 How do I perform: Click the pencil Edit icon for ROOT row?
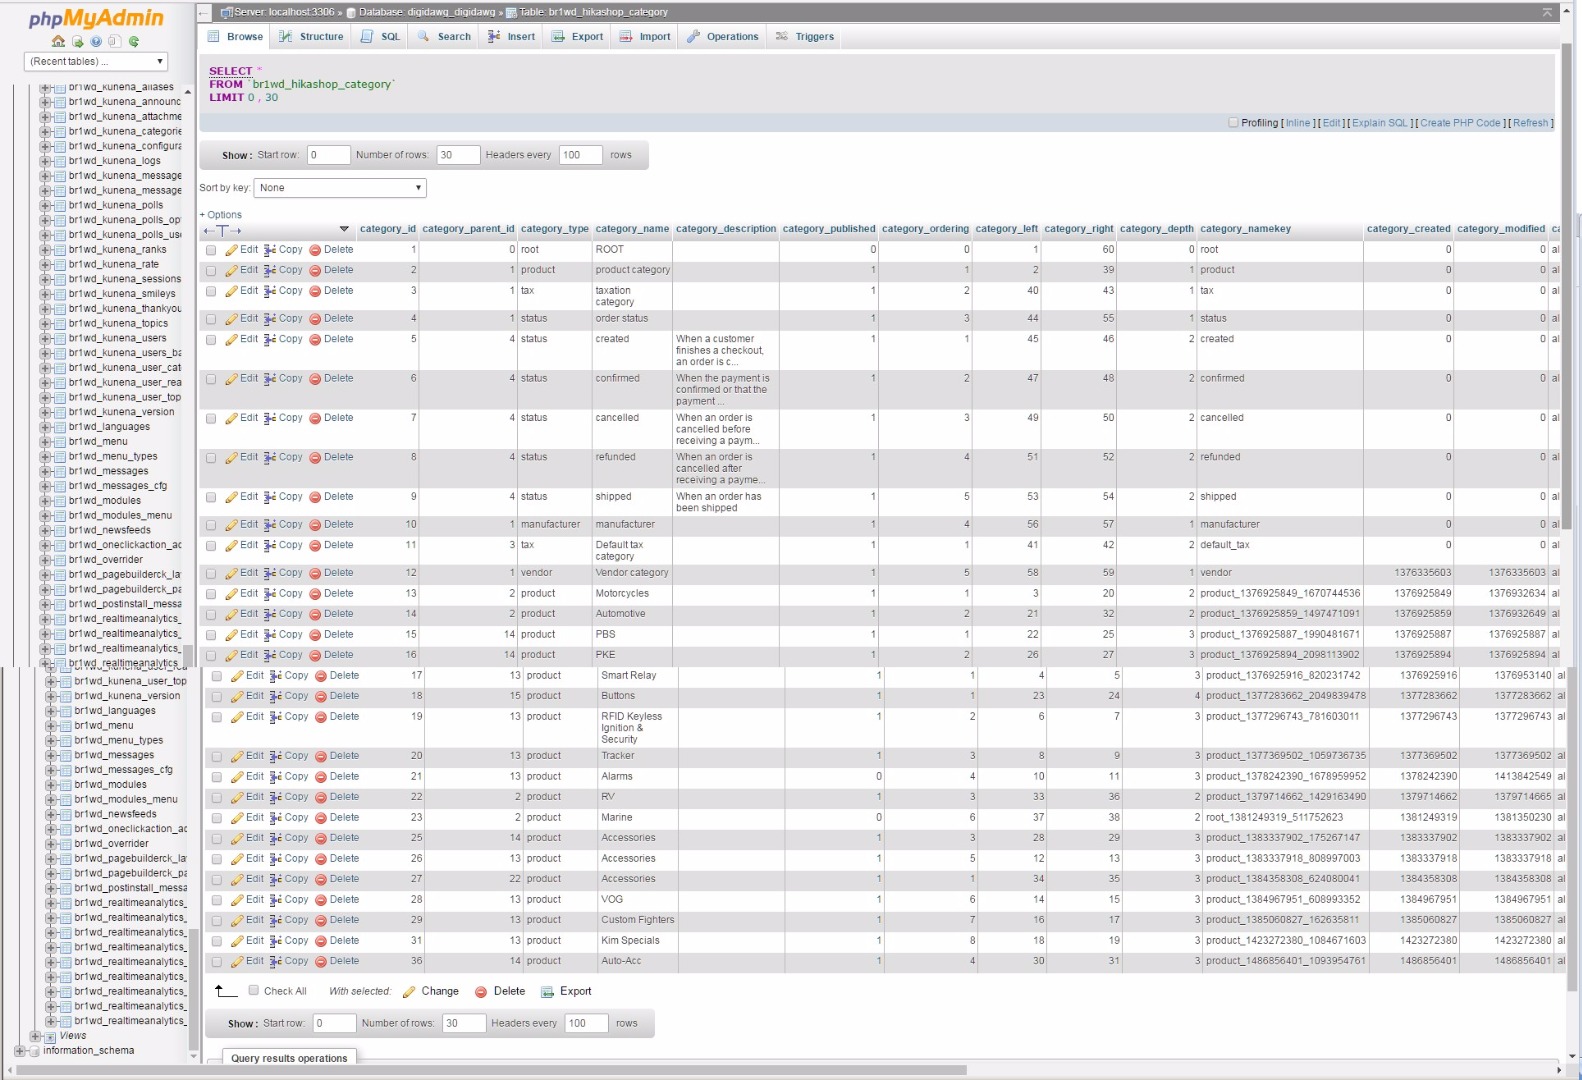click(x=231, y=250)
